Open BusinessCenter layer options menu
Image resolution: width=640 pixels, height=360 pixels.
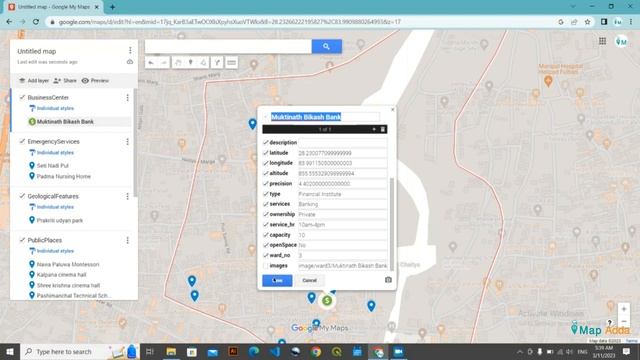pyautogui.click(x=127, y=98)
